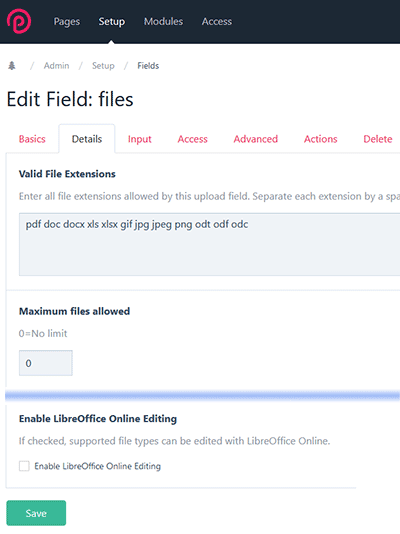This screenshot has width=400, height=534.
Task: Switch to the Input tab
Action: (140, 139)
